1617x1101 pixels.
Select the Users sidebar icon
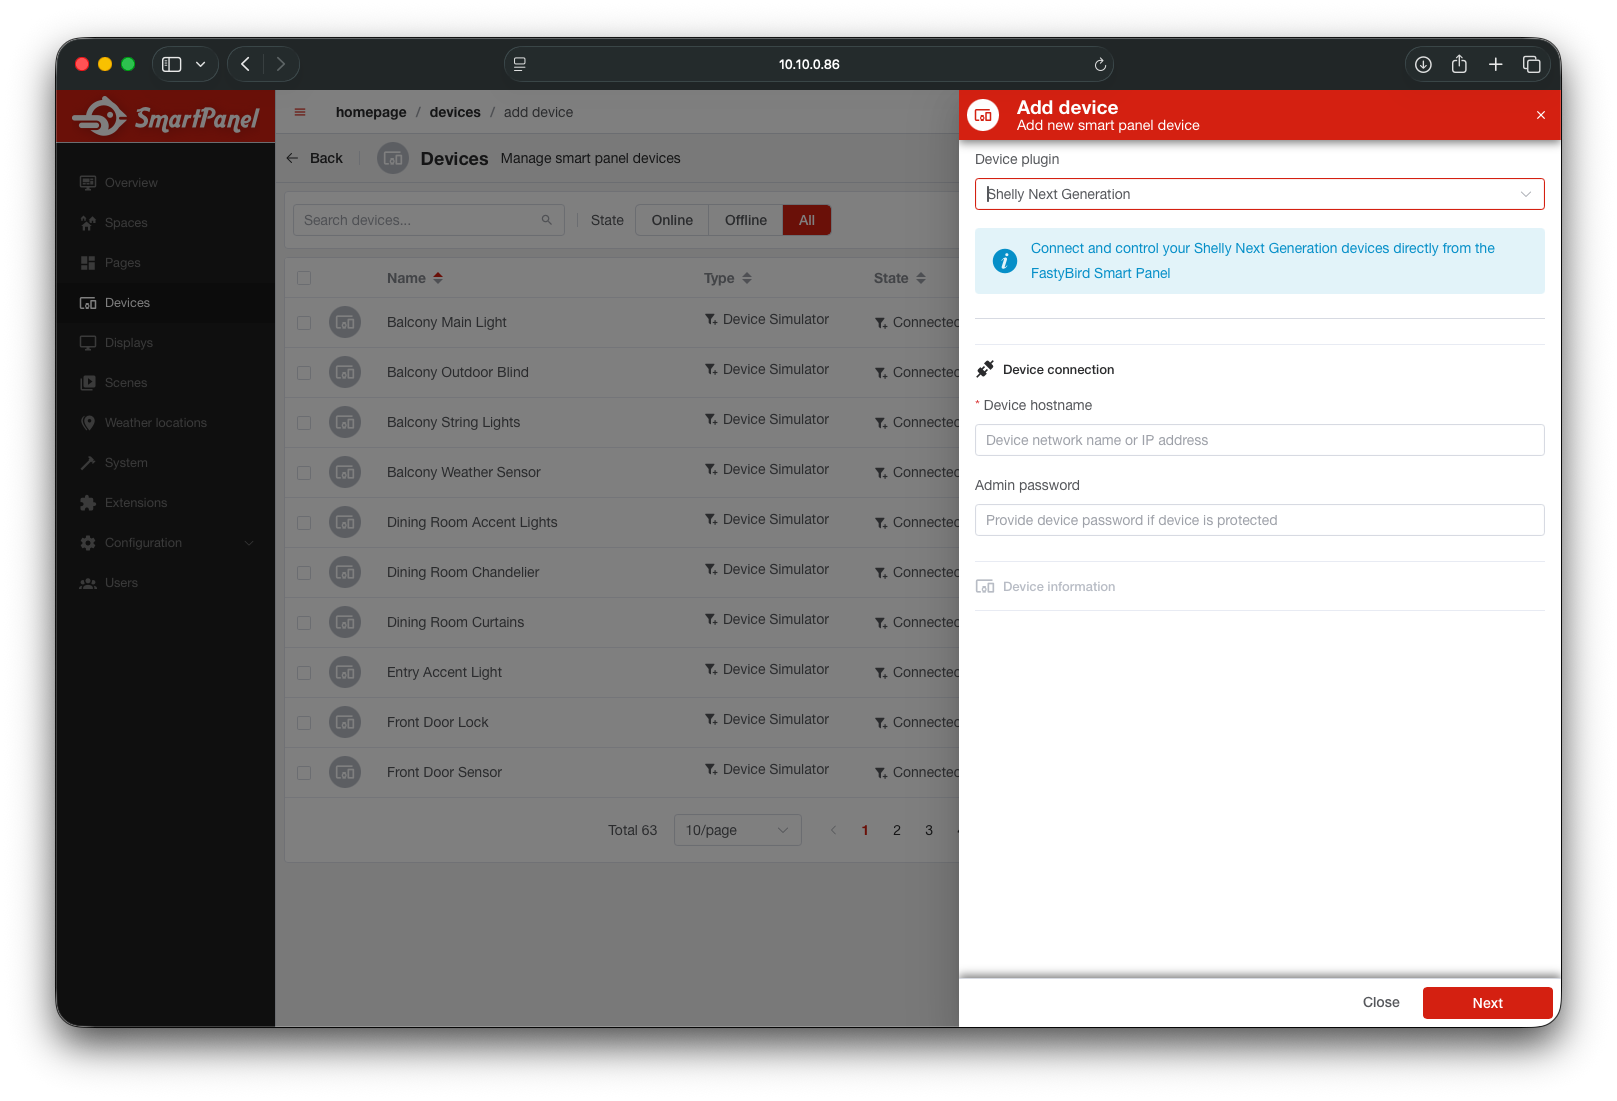pos(88,582)
